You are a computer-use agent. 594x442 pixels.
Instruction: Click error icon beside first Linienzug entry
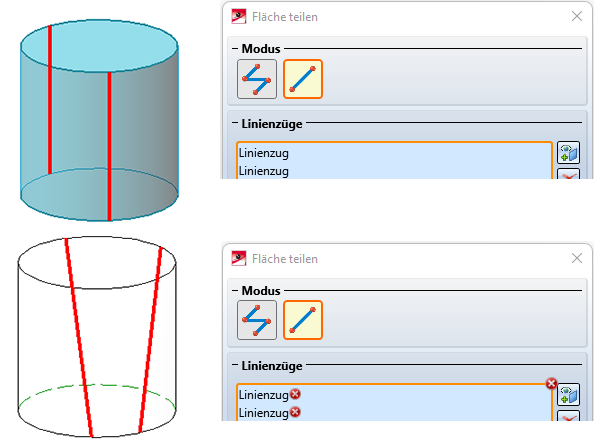[x=295, y=394]
